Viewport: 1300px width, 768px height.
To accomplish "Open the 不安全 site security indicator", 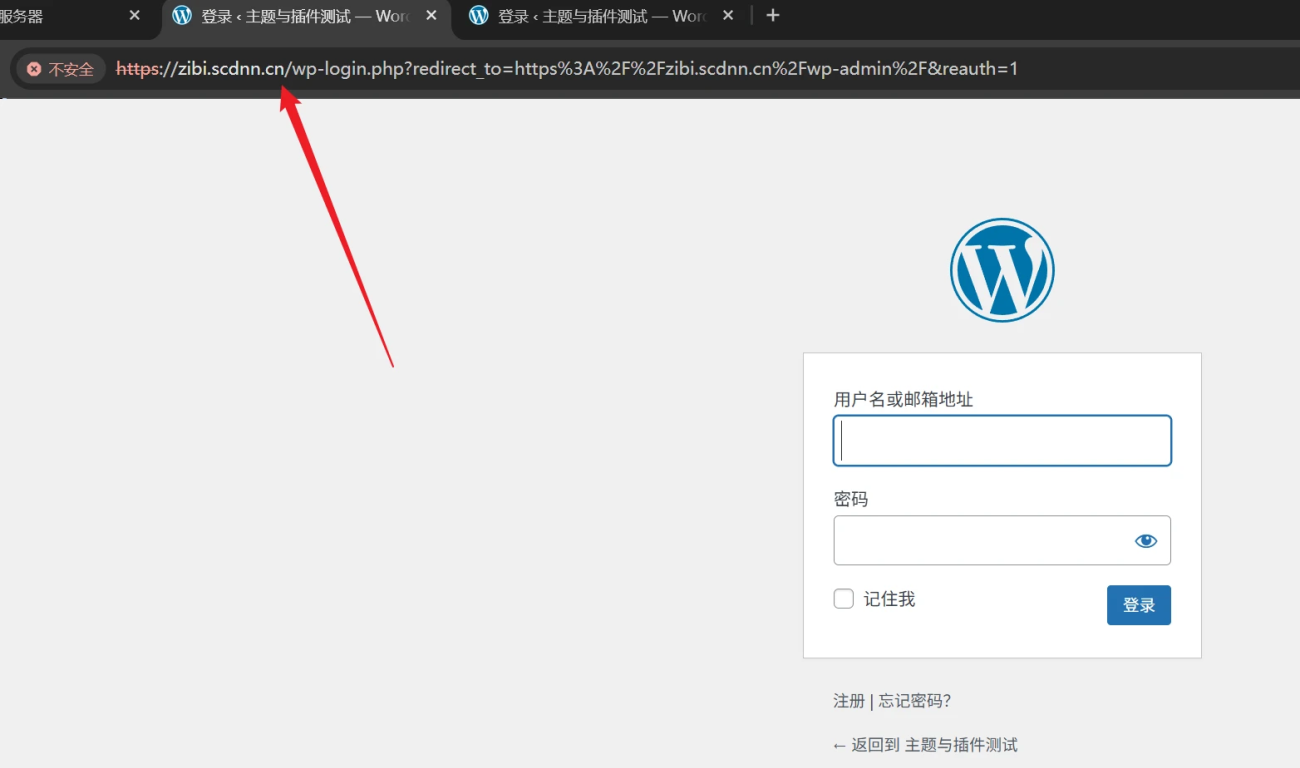I will tap(61, 69).
